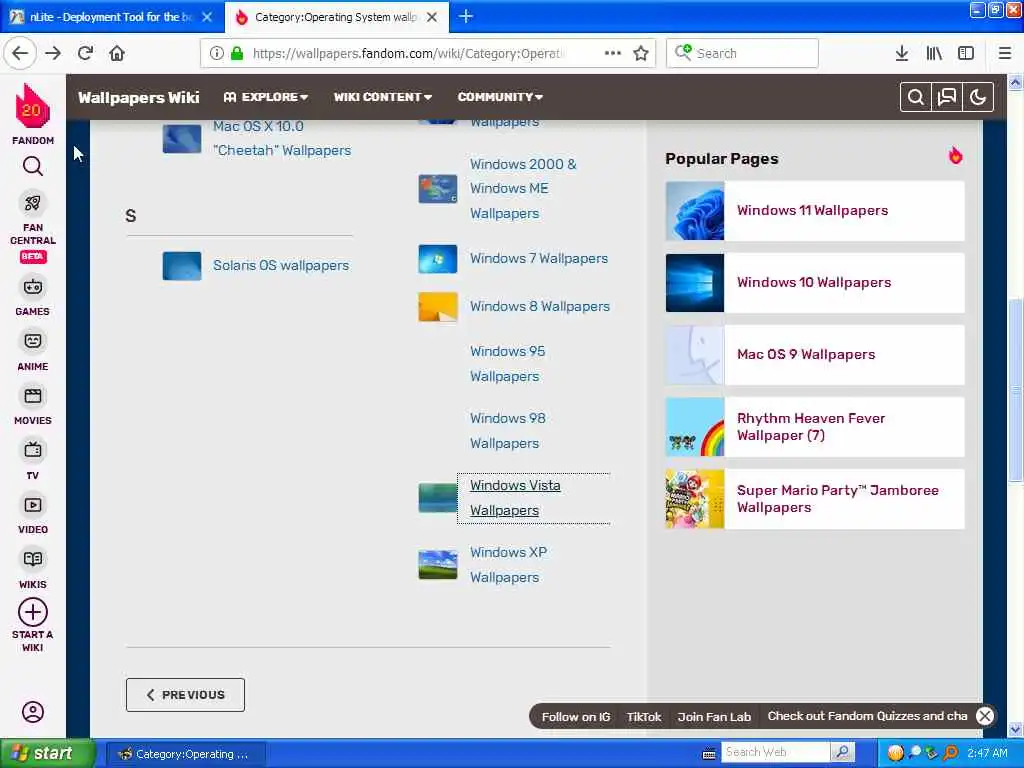The width and height of the screenshot is (1024, 768).
Task: Open Windows 98 Wallpapers link
Action: pyautogui.click(x=507, y=430)
